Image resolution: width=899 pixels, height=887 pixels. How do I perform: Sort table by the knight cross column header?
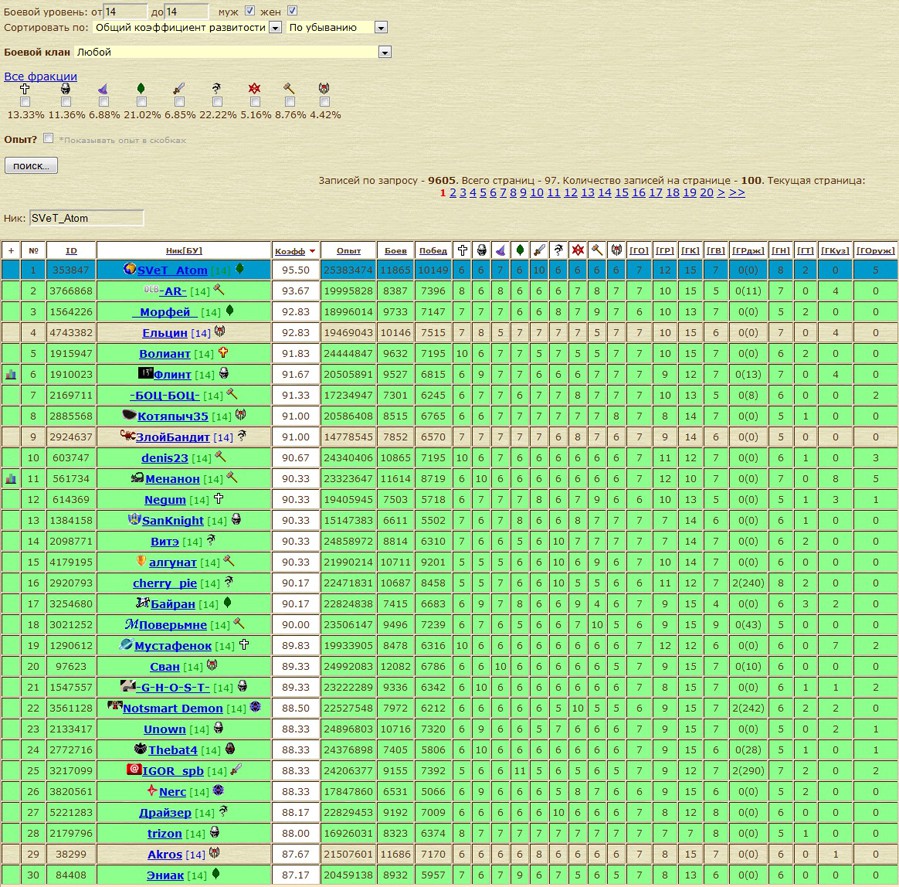pyautogui.click(x=462, y=250)
